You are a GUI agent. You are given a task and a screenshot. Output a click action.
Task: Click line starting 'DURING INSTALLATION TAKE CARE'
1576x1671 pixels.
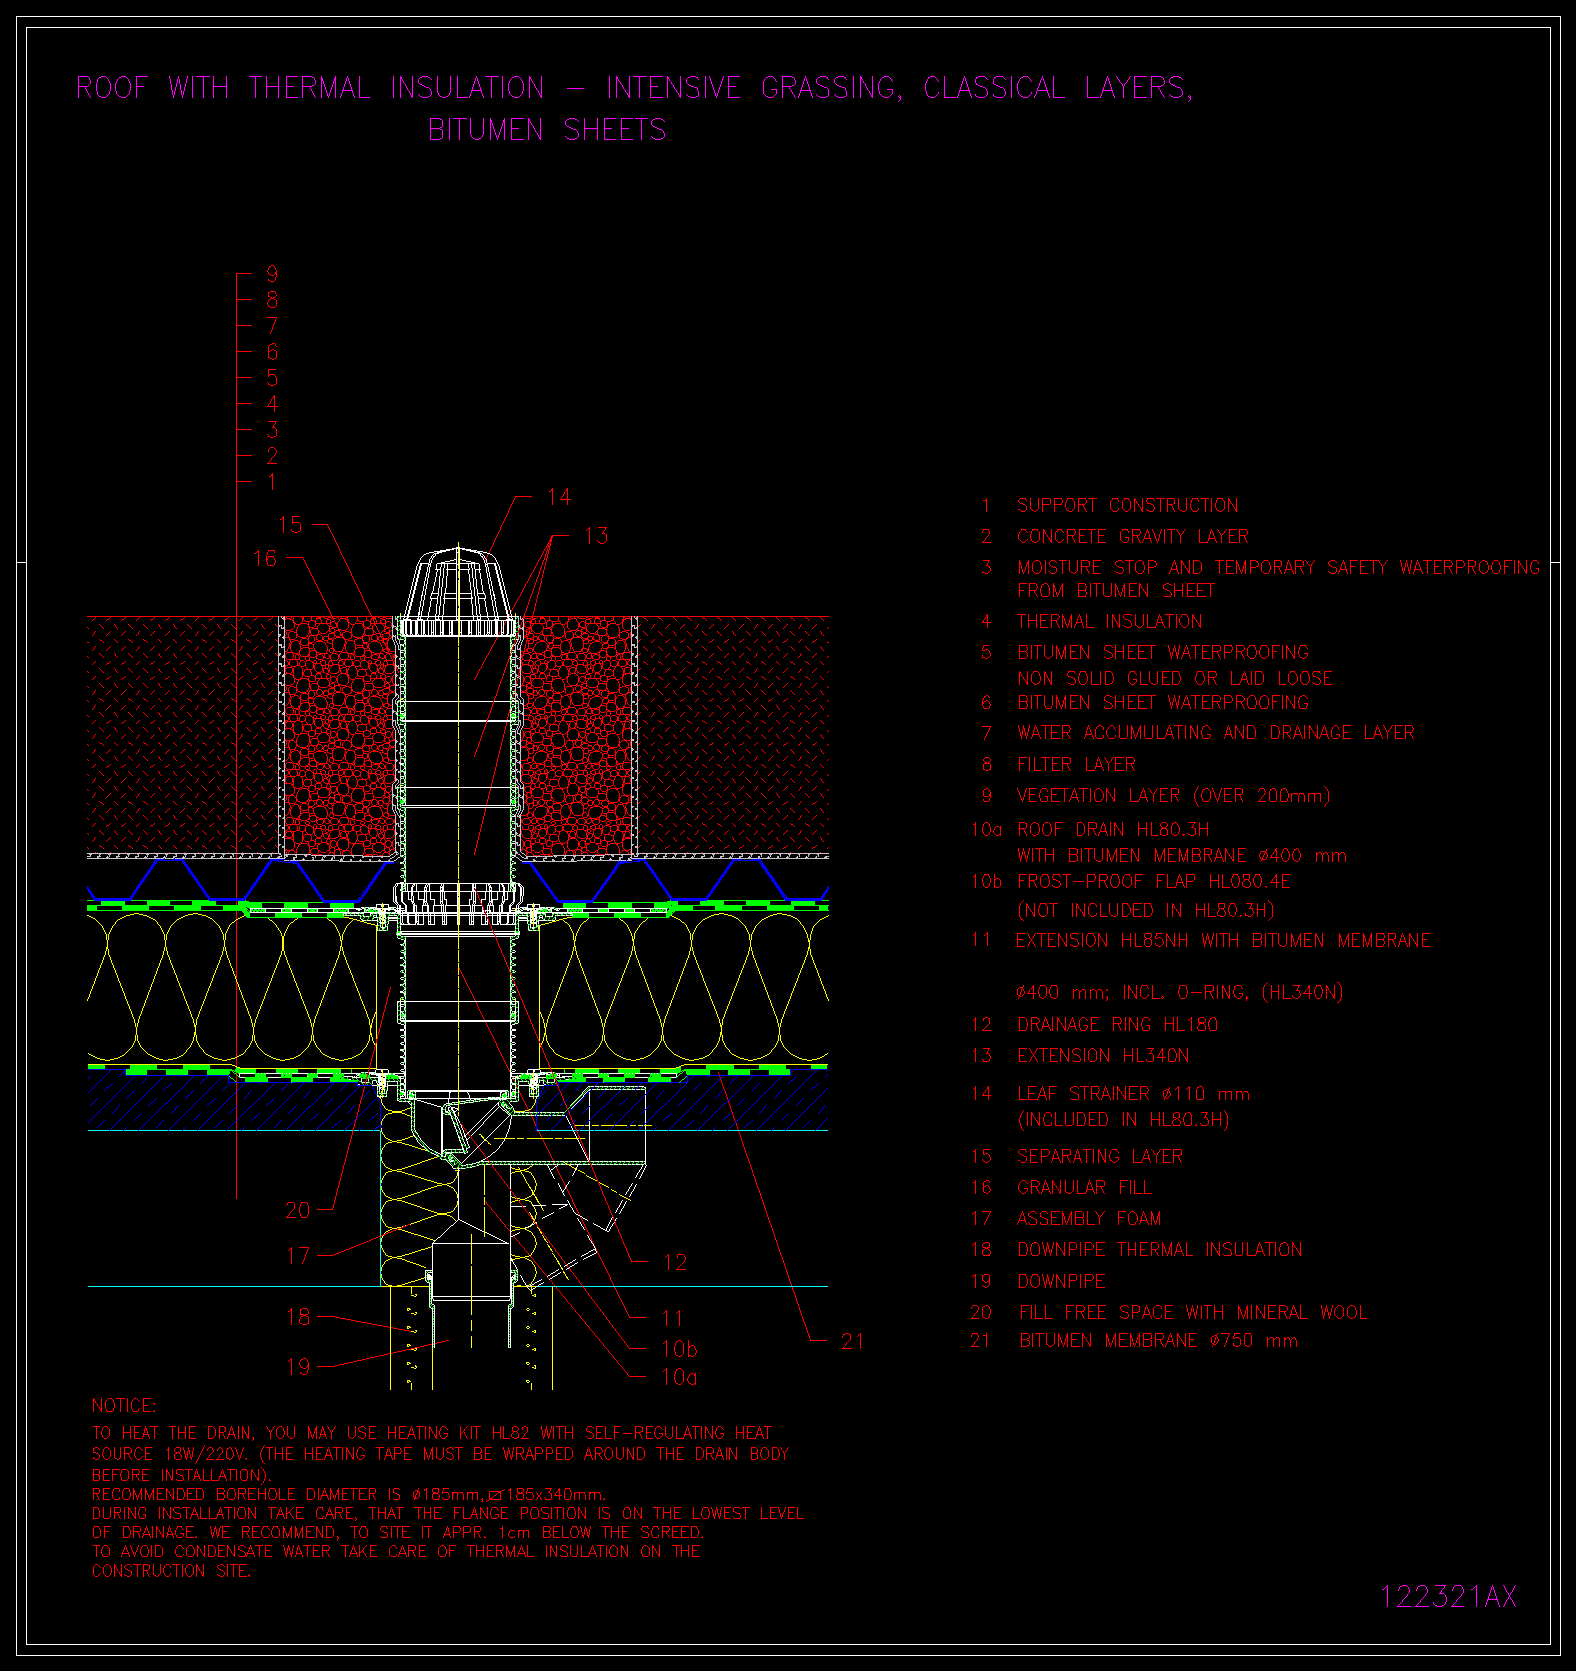coord(448,1513)
